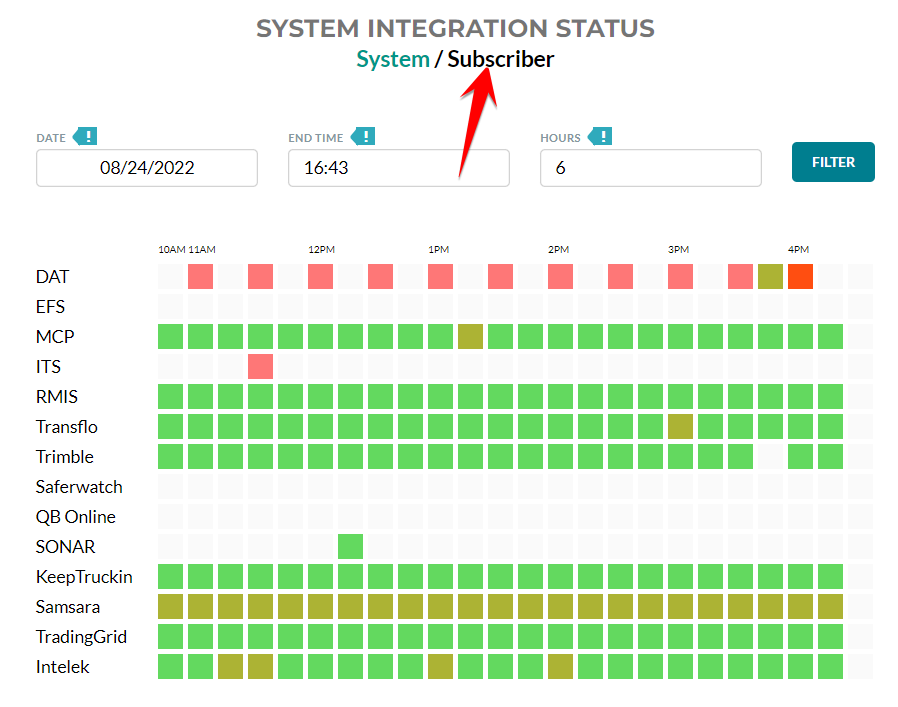Image resolution: width=898 pixels, height=707 pixels.
Task: Click the HOURS field showing 6
Action: pyautogui.click(x=650, y=168)
